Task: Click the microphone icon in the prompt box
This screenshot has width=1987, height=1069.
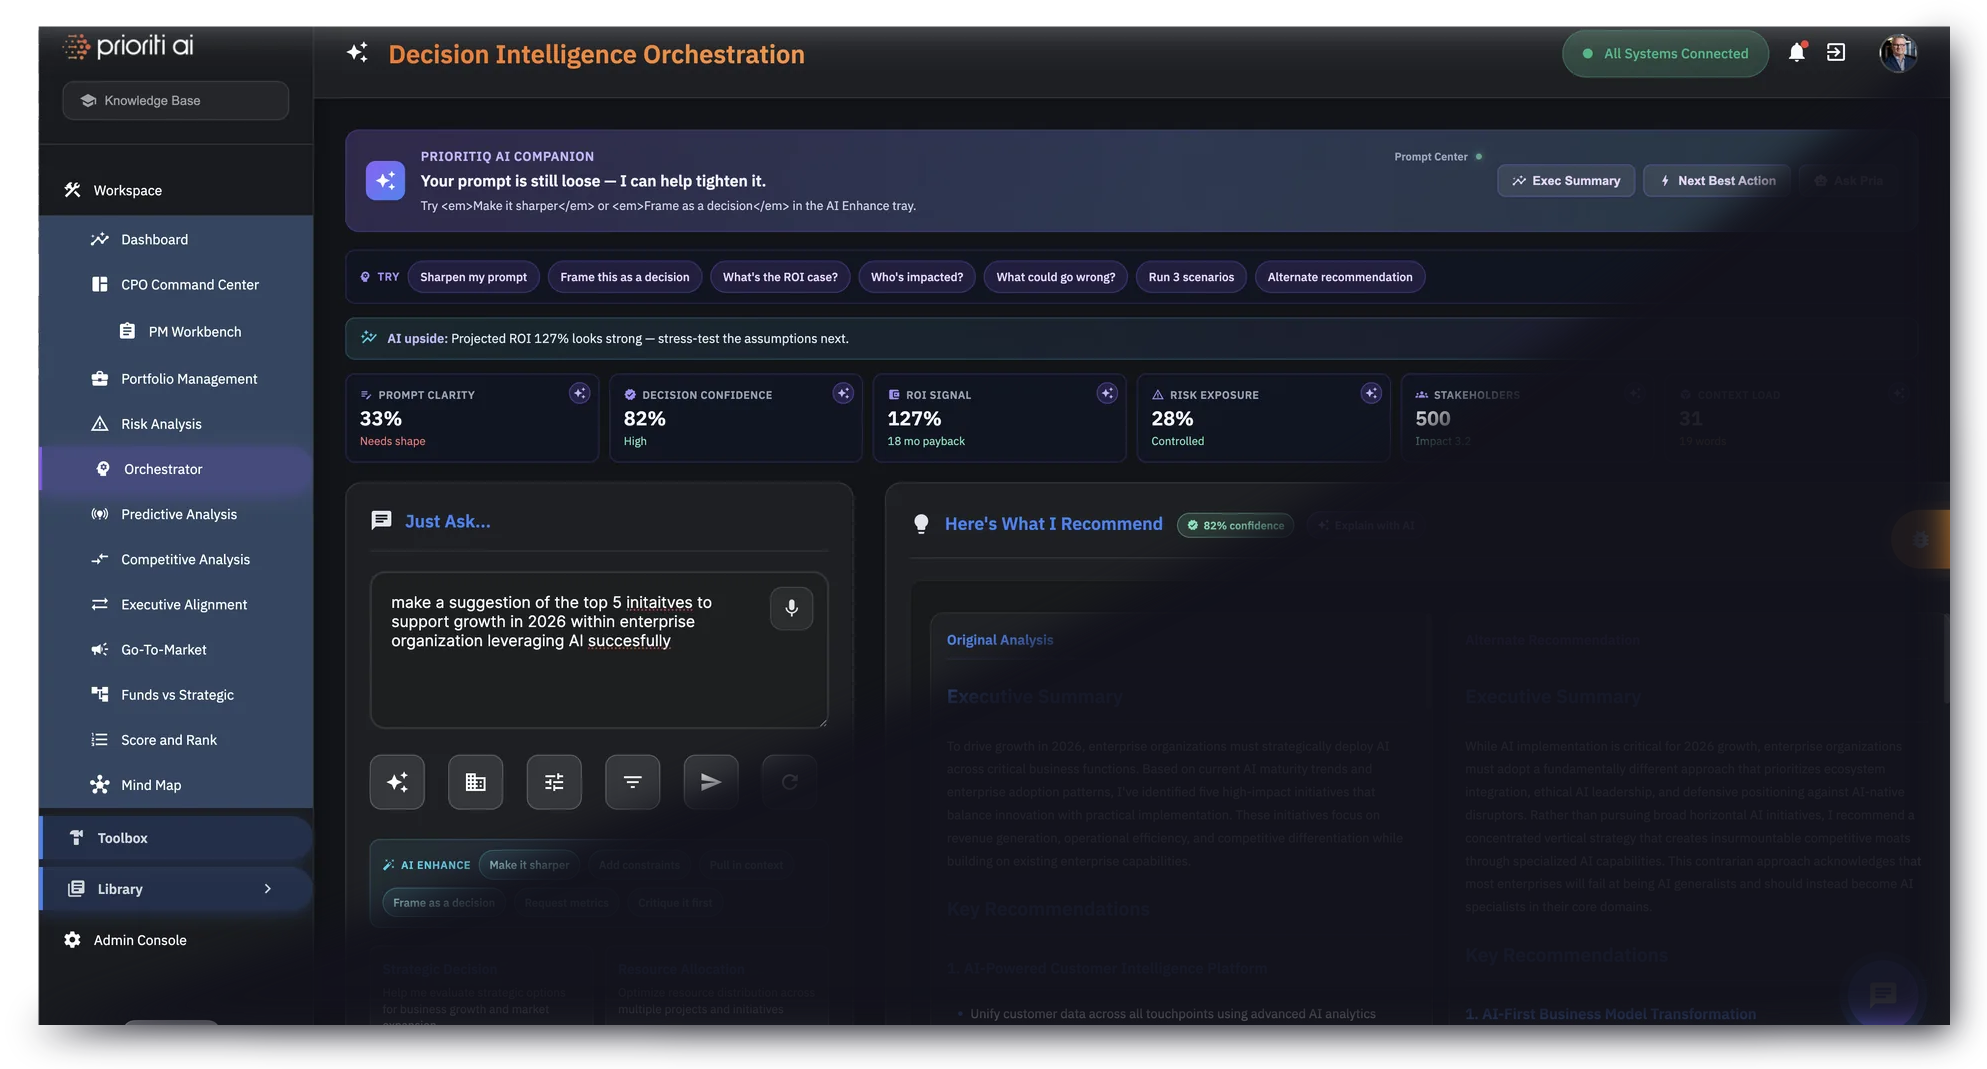Action: (x=791, y=608)
